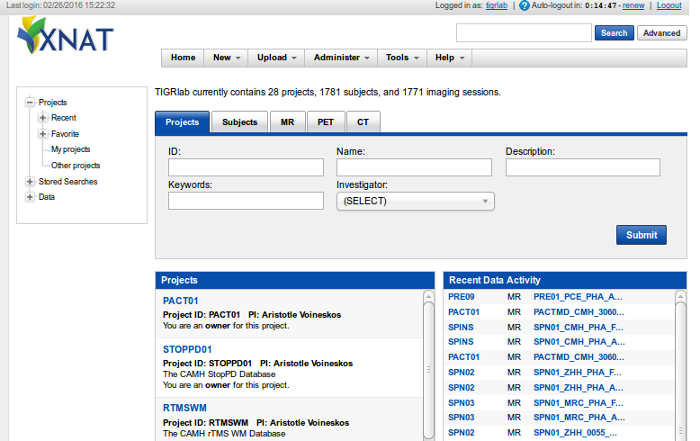Click the ID input field
This screenshot has height=441, width=700.
pos(246,167)
